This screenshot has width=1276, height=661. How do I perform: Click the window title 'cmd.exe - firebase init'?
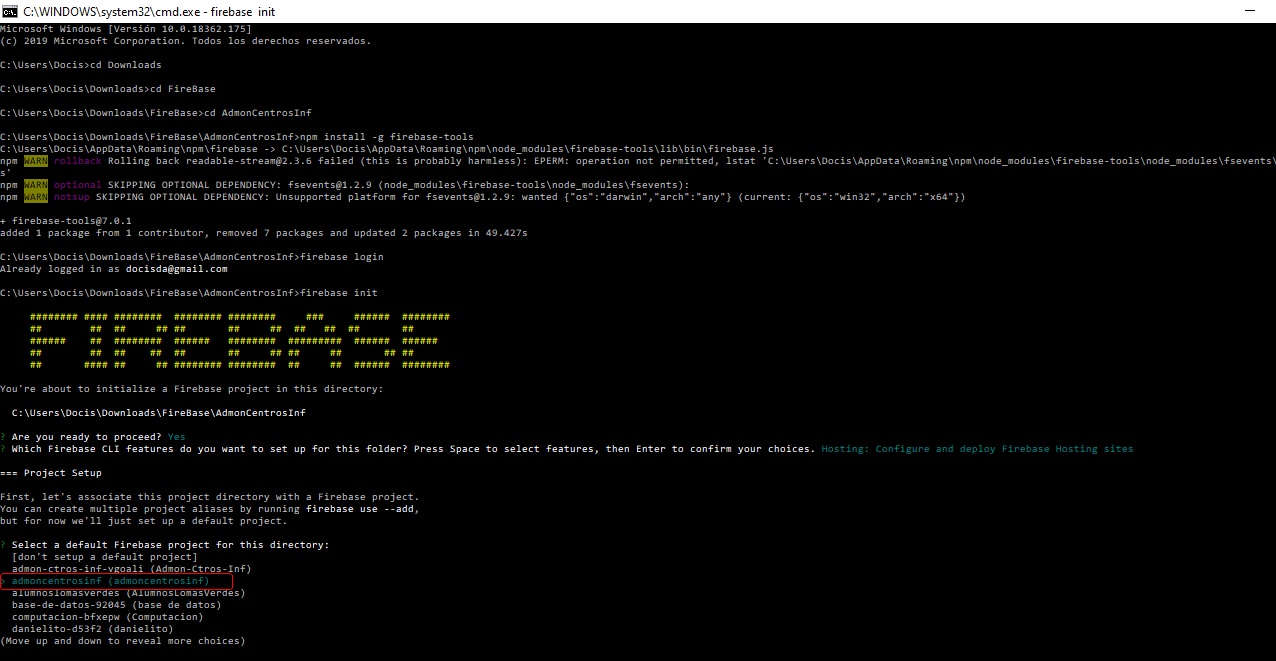click(x=150, y=11)
